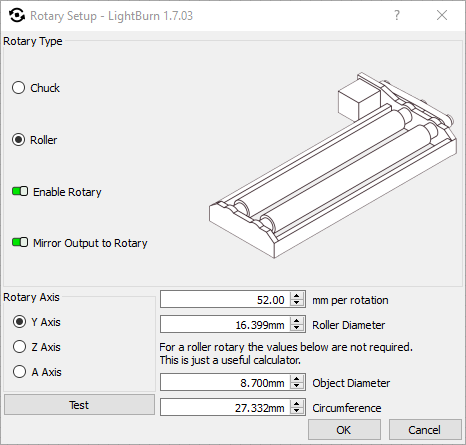This screenshot has width=466, height=445.
Task: Click the Test button
Action: point(79,405)
